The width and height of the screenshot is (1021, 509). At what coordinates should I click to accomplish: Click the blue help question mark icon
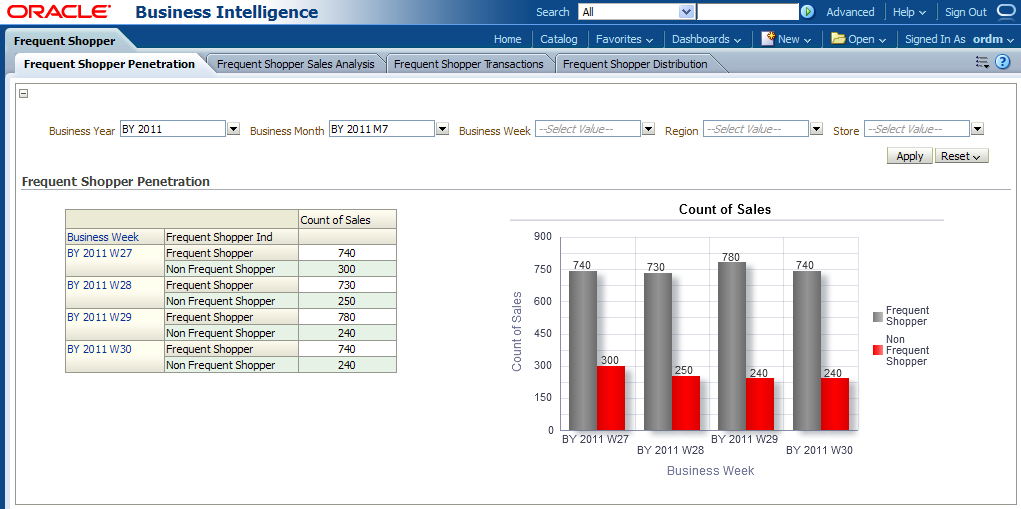coord(1002,62)
